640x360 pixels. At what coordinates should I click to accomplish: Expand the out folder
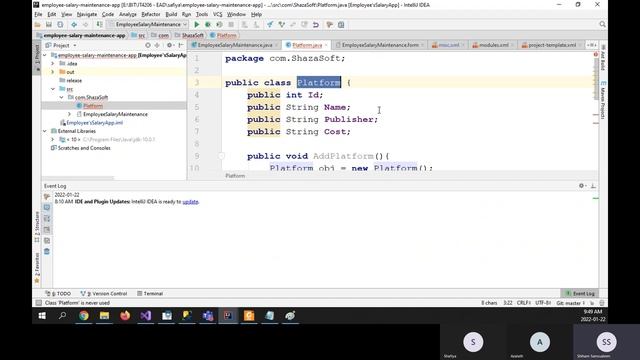53,72
